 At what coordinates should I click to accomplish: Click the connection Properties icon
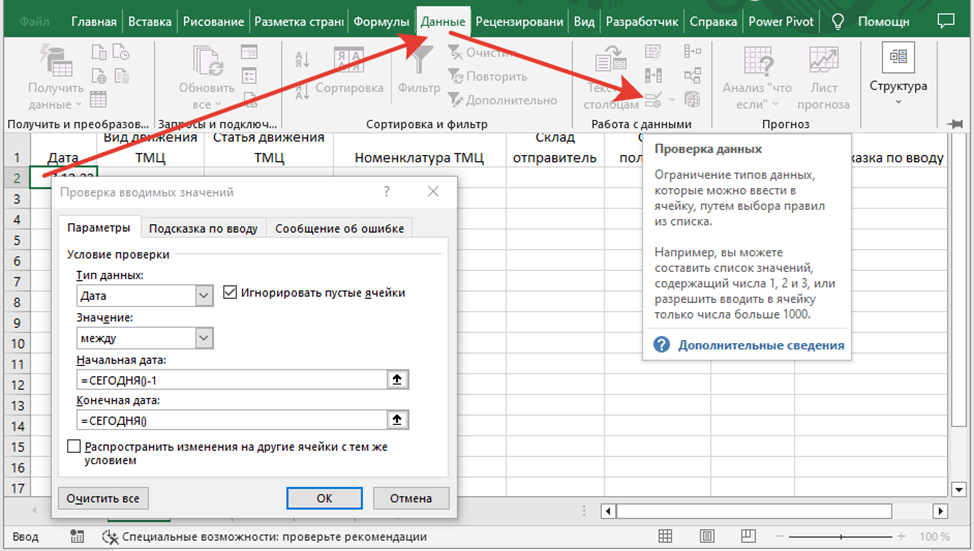point(249,76)
